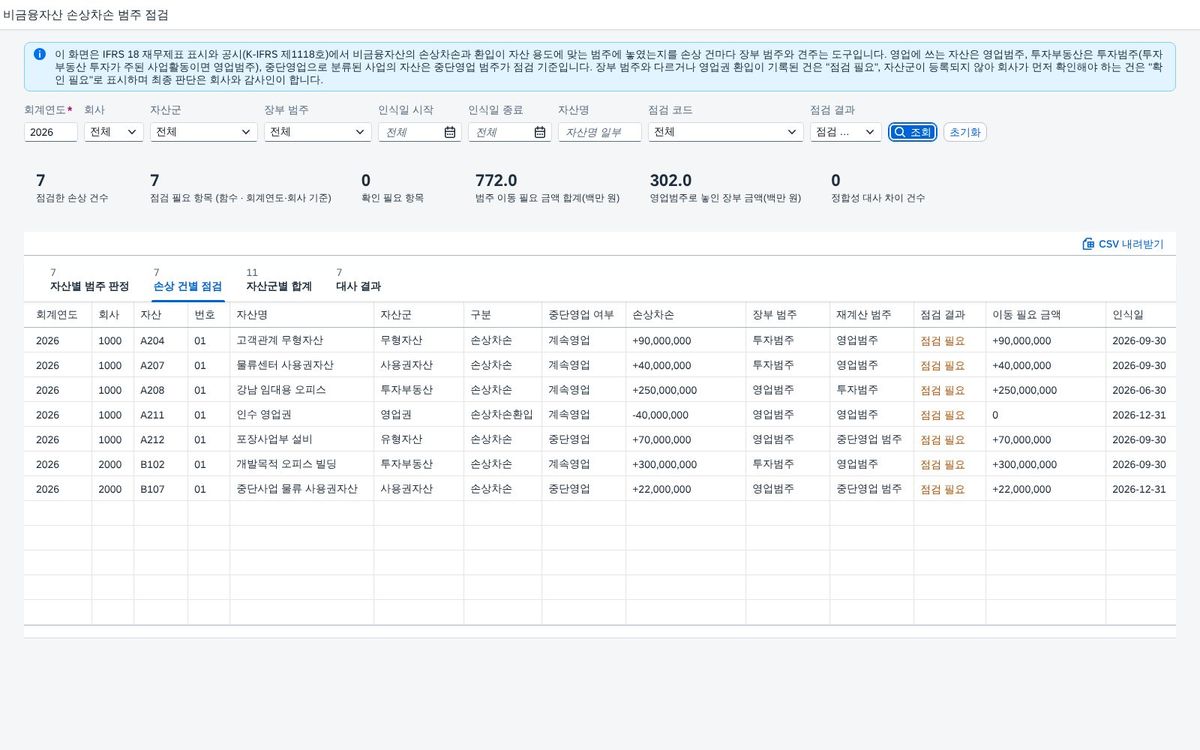
Task: Click the 이동 필요 금액 column header
Action: point(1045,314)
